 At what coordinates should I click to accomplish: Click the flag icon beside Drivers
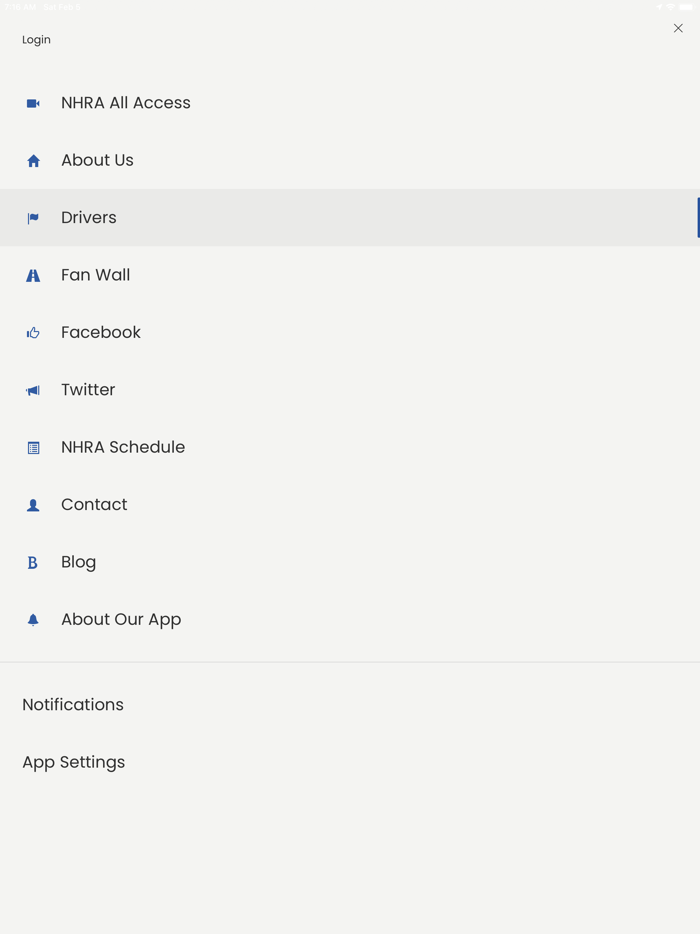[x=33, y=218]
